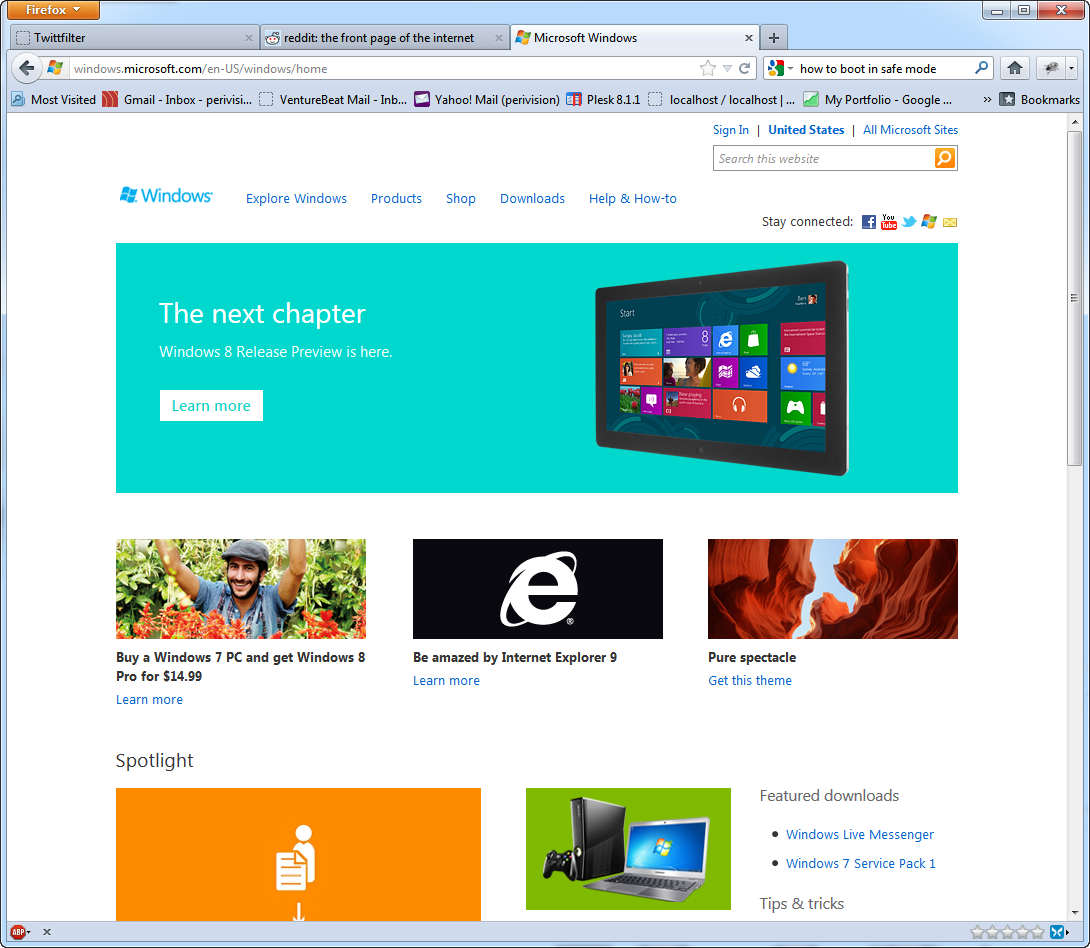Click the blue icon next to rating stars

[1057, 932]
